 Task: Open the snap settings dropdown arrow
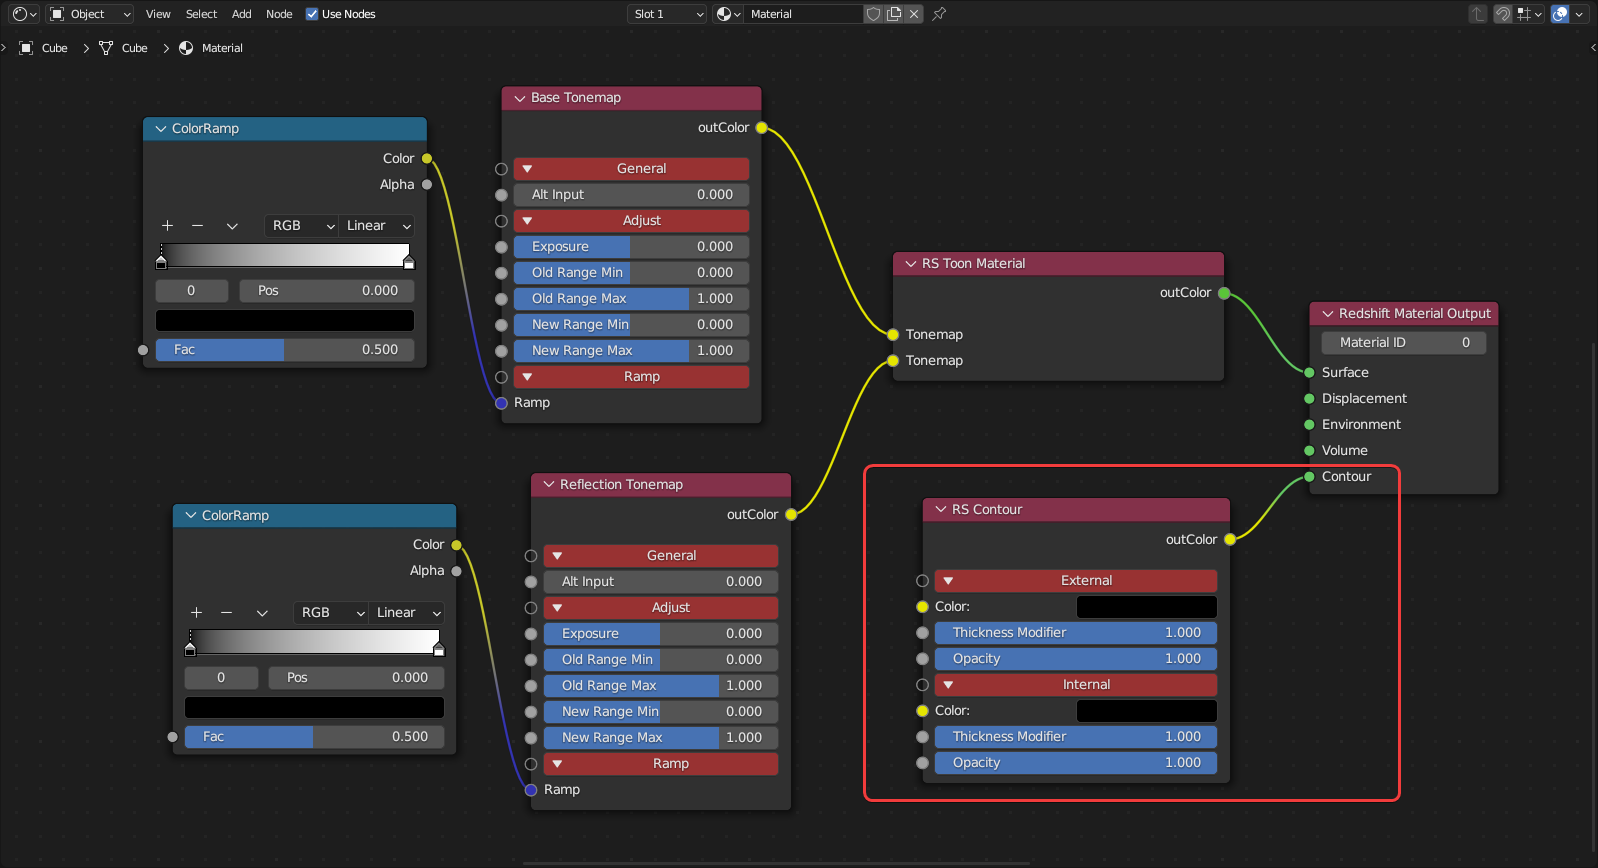point(1538,14)
